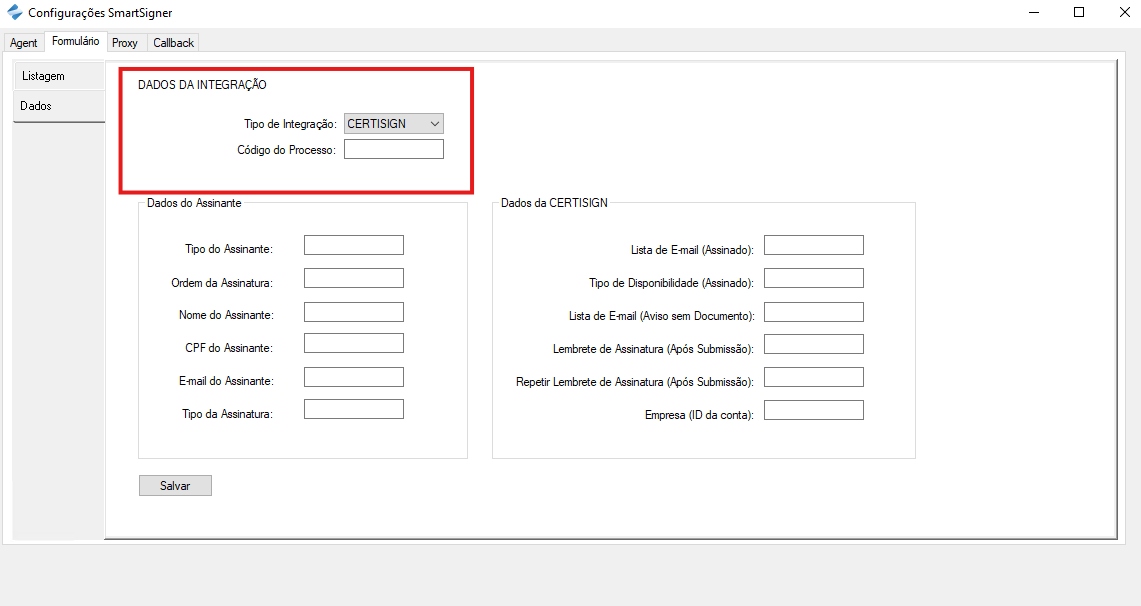The width and height of the screenshot is (1141, 606).
Task: Click the Empresa (ID da conta) field
Action: pos(813,410)
